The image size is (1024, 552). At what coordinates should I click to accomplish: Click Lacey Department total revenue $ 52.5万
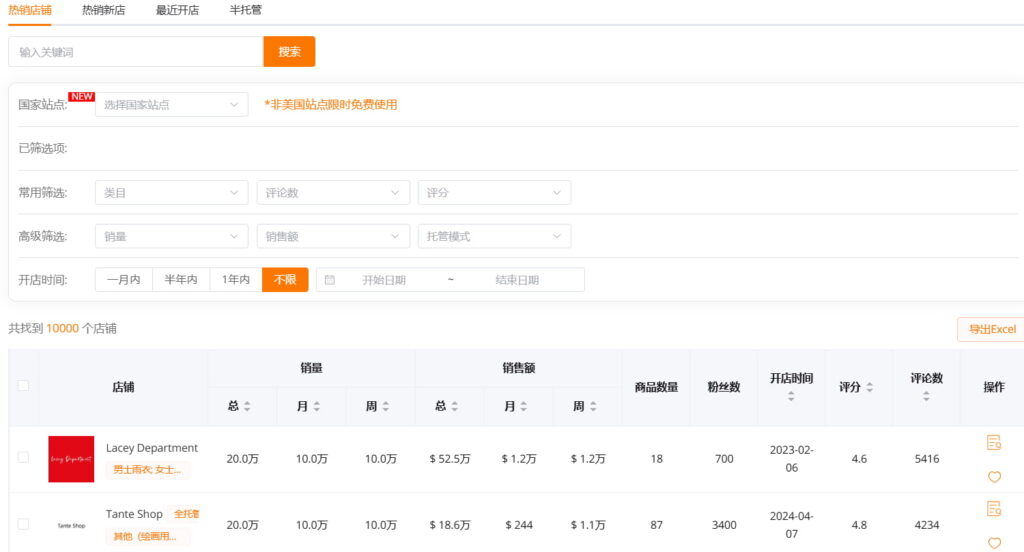(450, 459)
